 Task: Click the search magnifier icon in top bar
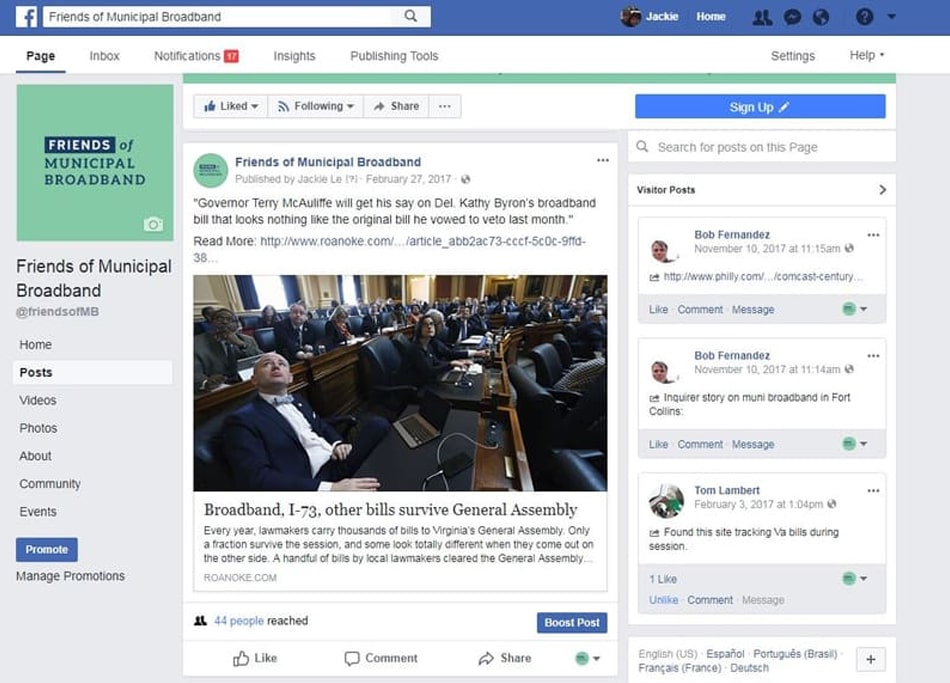pos(411,16)
